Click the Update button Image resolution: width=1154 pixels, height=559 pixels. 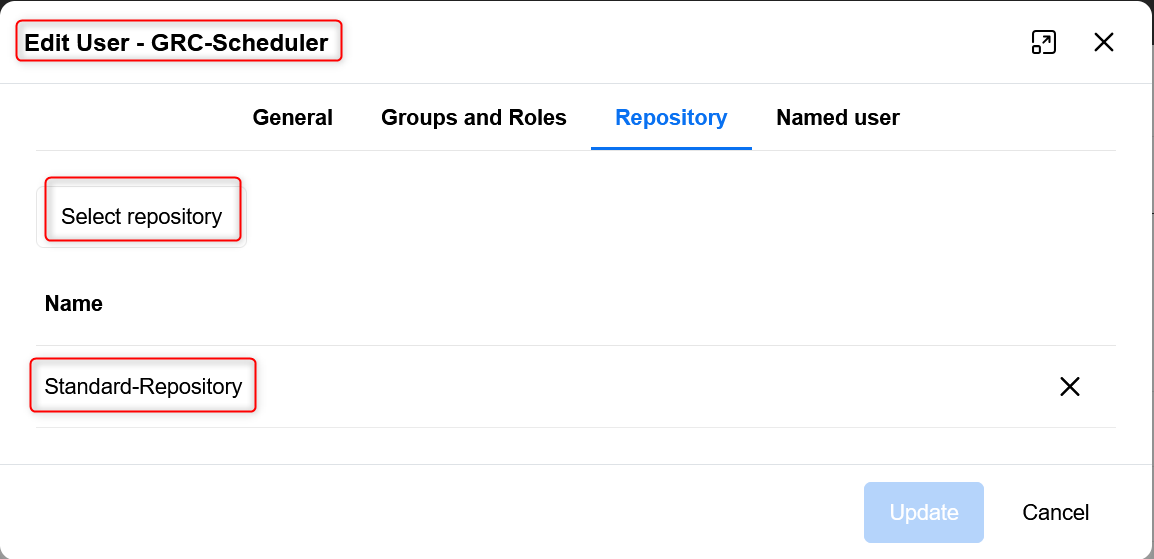click(x=923, y=512)
